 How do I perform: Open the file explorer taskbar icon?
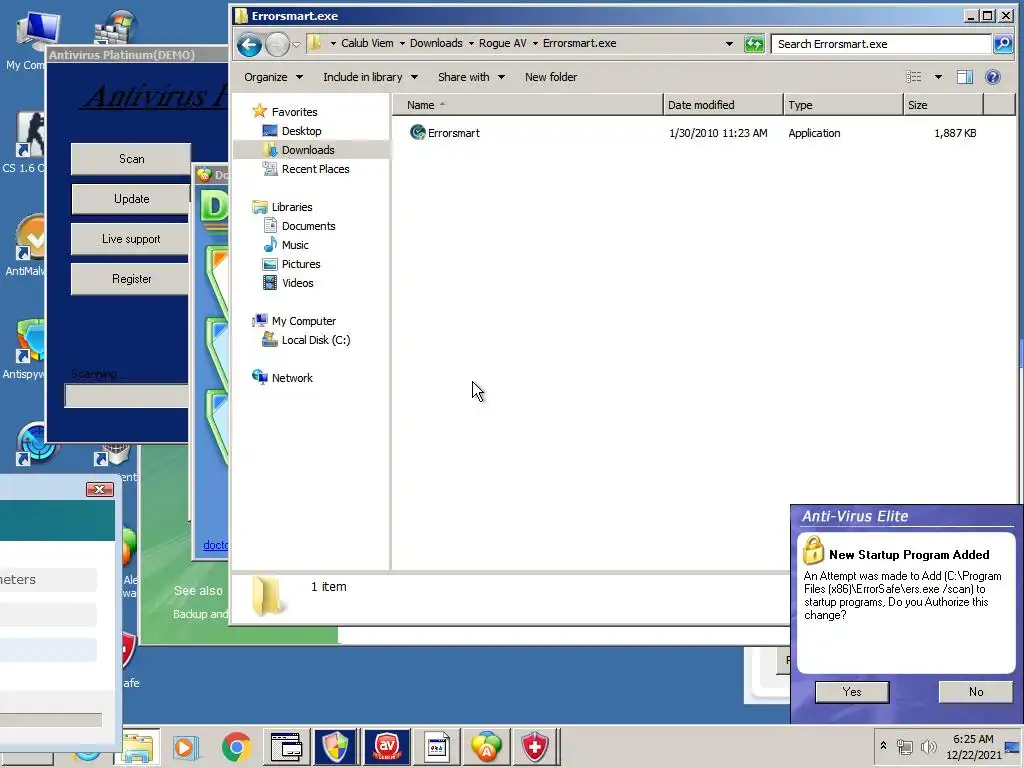(x=138, y=748)
